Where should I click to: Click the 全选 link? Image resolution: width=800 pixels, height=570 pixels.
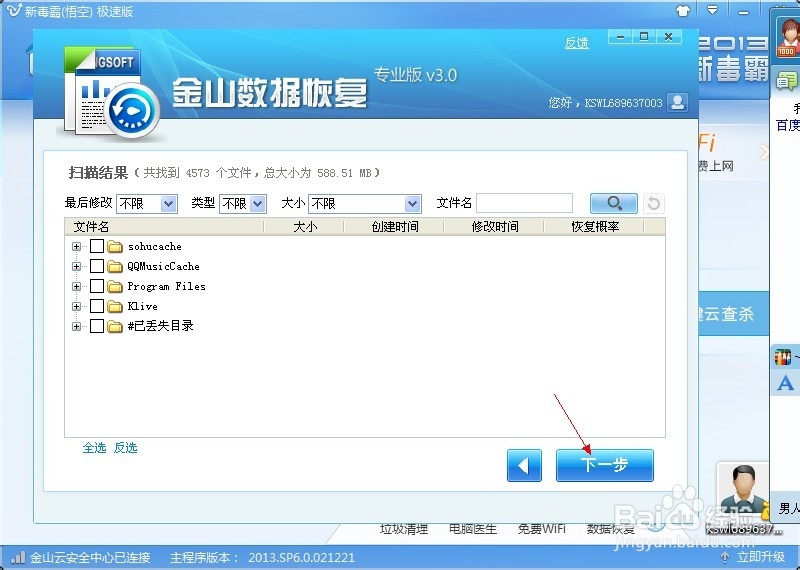point(94,448)
